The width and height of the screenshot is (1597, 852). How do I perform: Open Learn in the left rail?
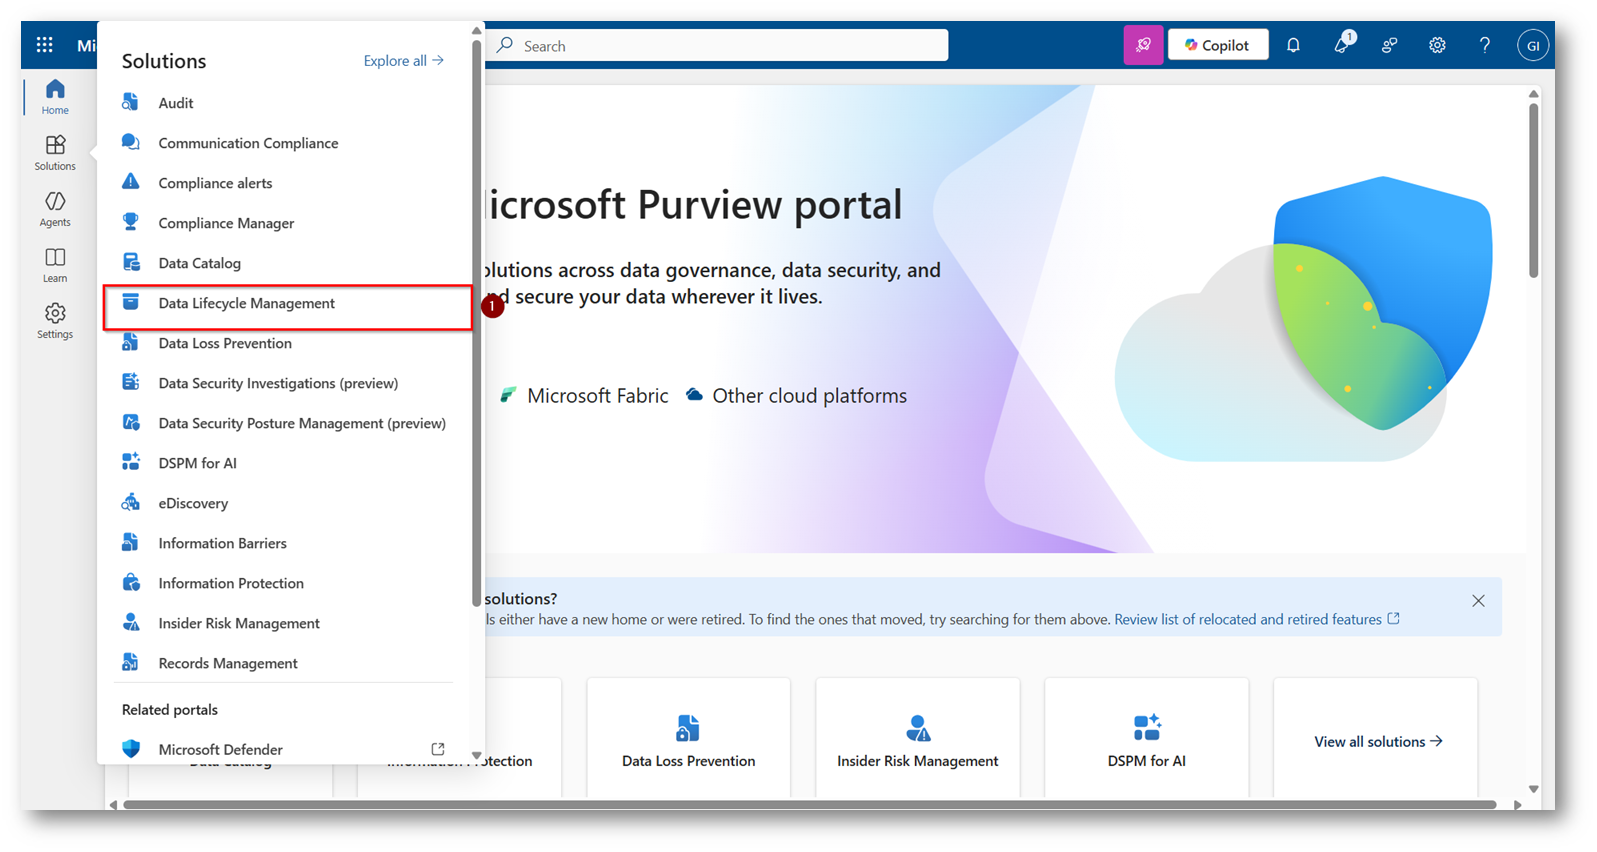(55, 265)
